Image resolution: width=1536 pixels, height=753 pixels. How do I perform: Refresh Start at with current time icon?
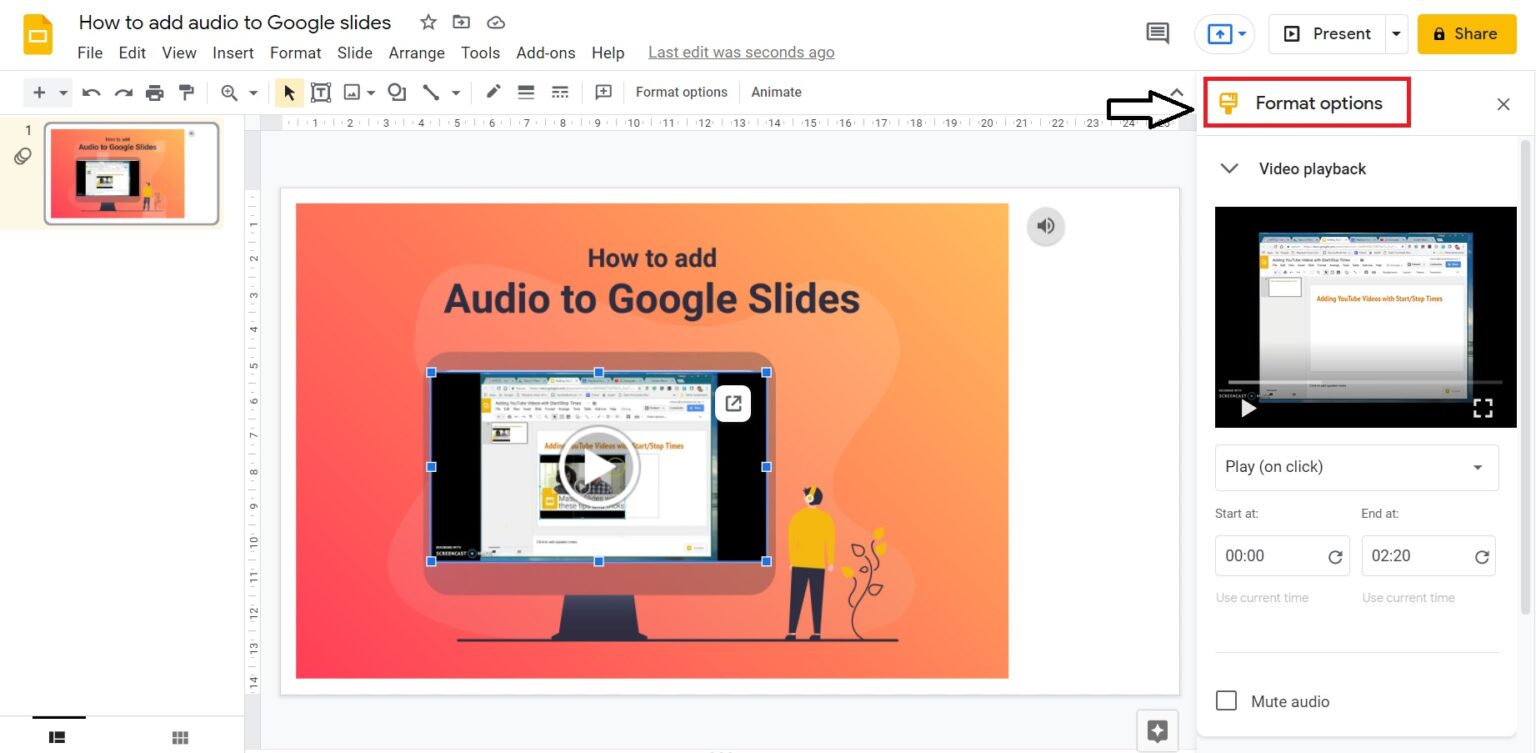1335,556
